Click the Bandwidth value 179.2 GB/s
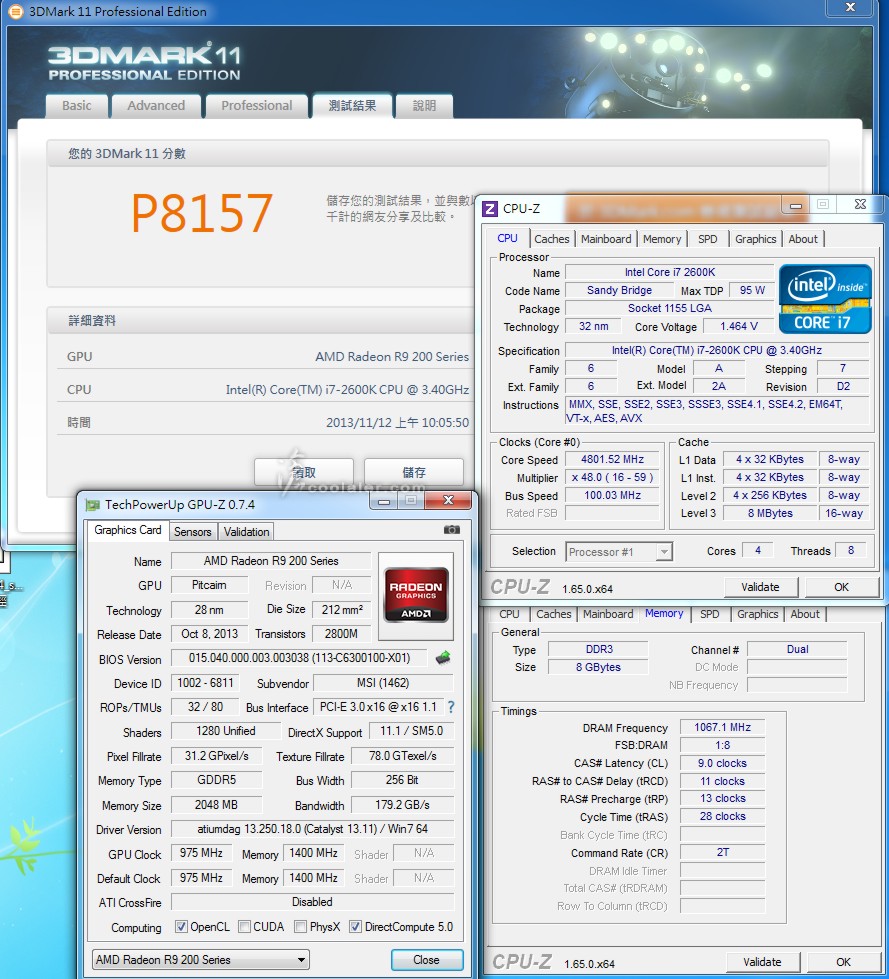 (402, 805)
